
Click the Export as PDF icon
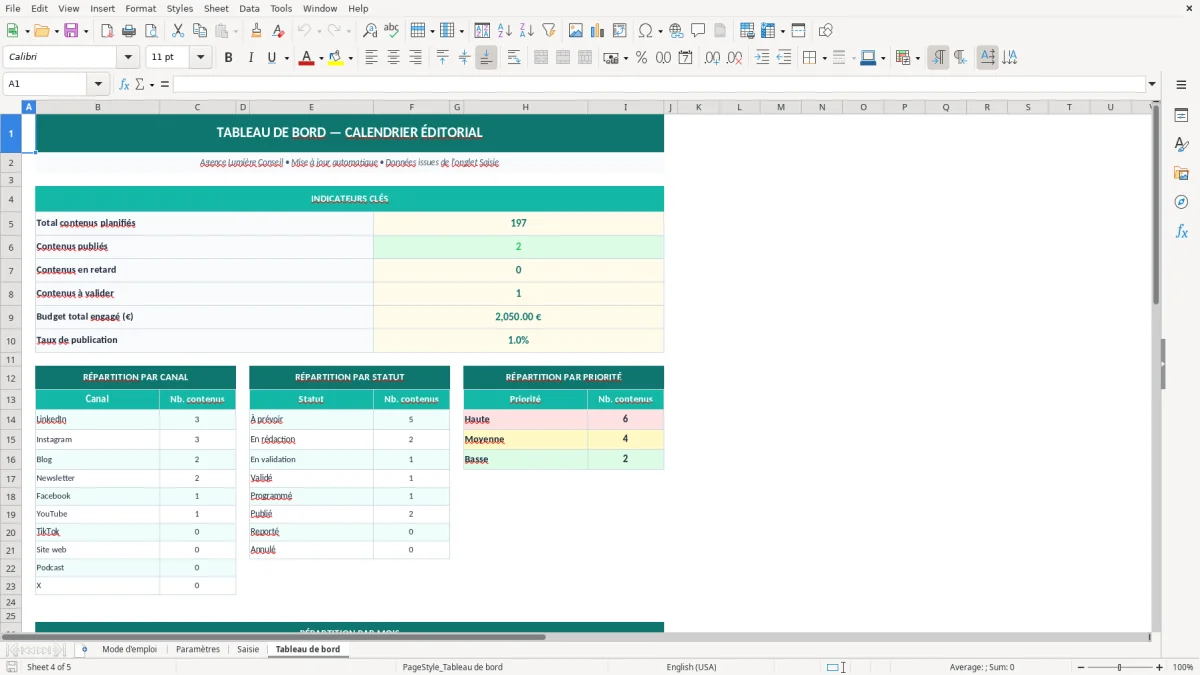coord(107,31)
